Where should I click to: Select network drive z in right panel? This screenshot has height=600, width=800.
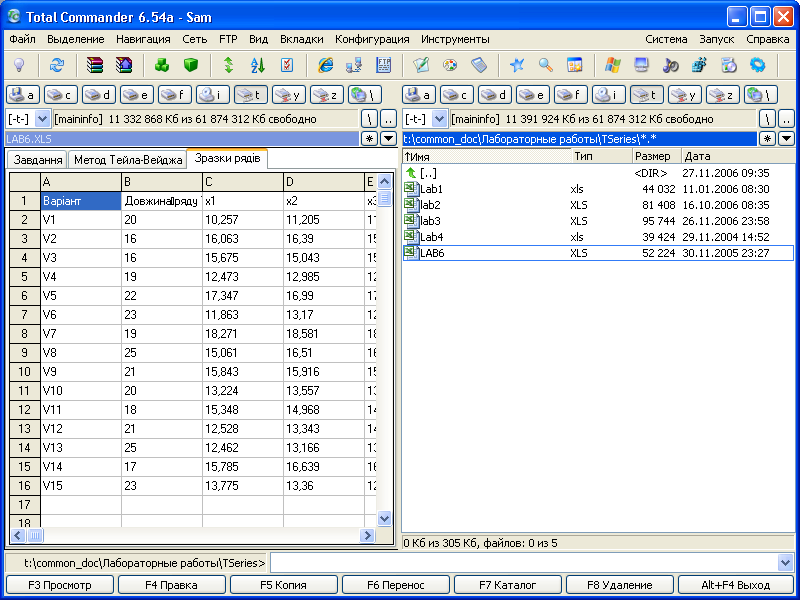click(722, 95)
